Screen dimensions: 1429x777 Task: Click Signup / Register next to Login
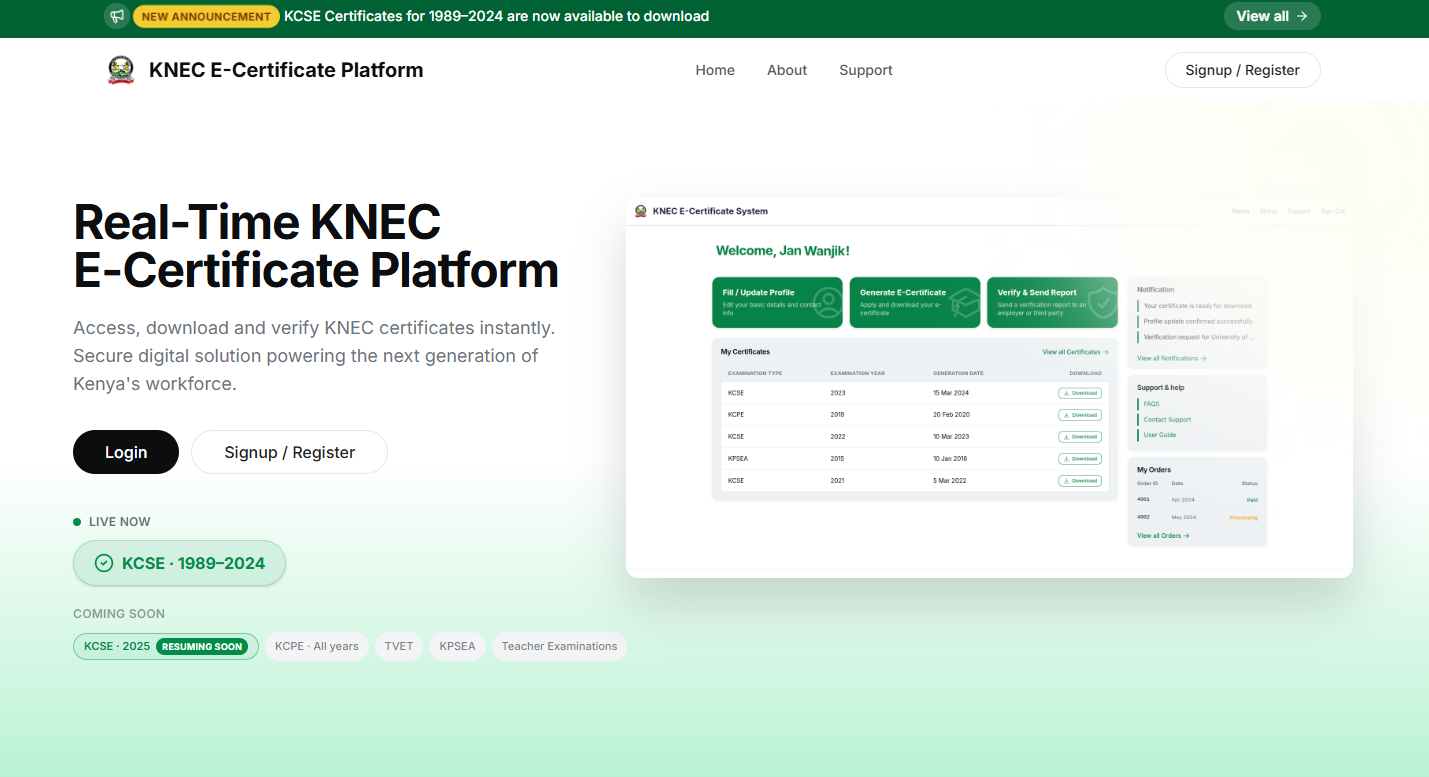point(289,452)
